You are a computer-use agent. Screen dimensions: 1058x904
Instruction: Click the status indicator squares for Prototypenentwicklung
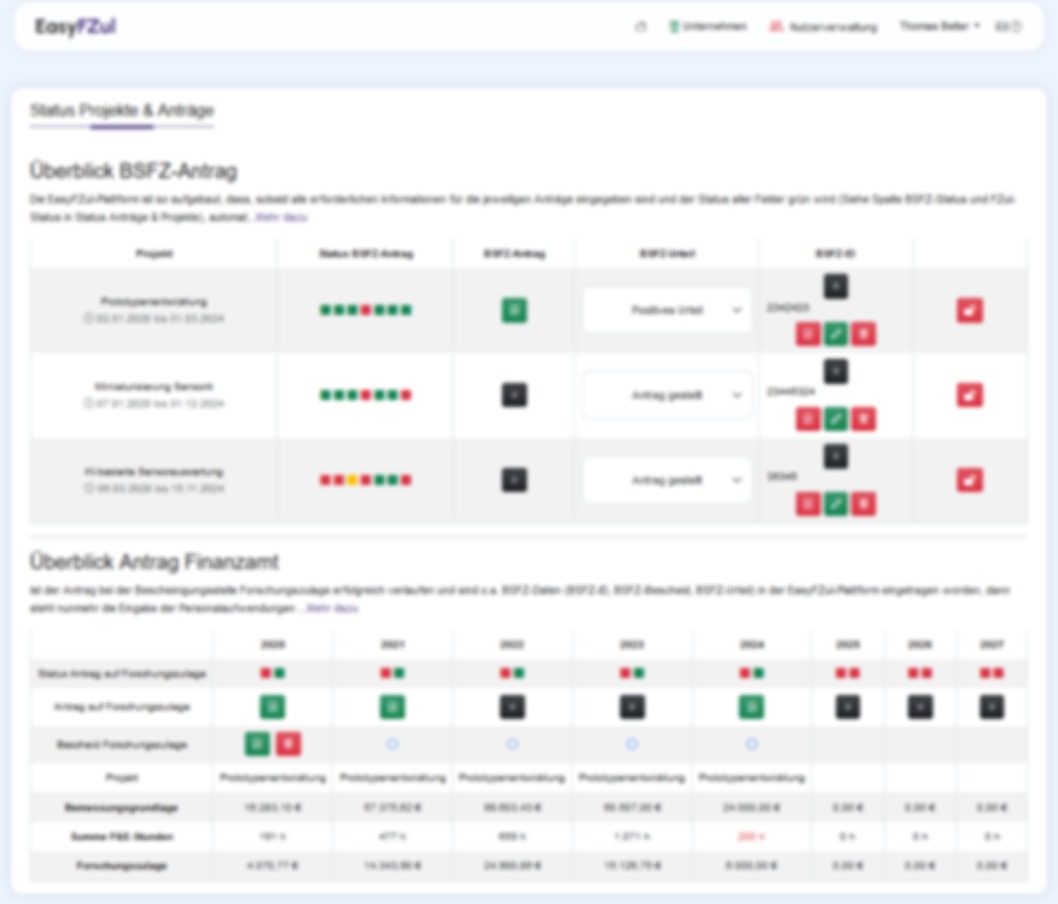click(x=365, y=310)
